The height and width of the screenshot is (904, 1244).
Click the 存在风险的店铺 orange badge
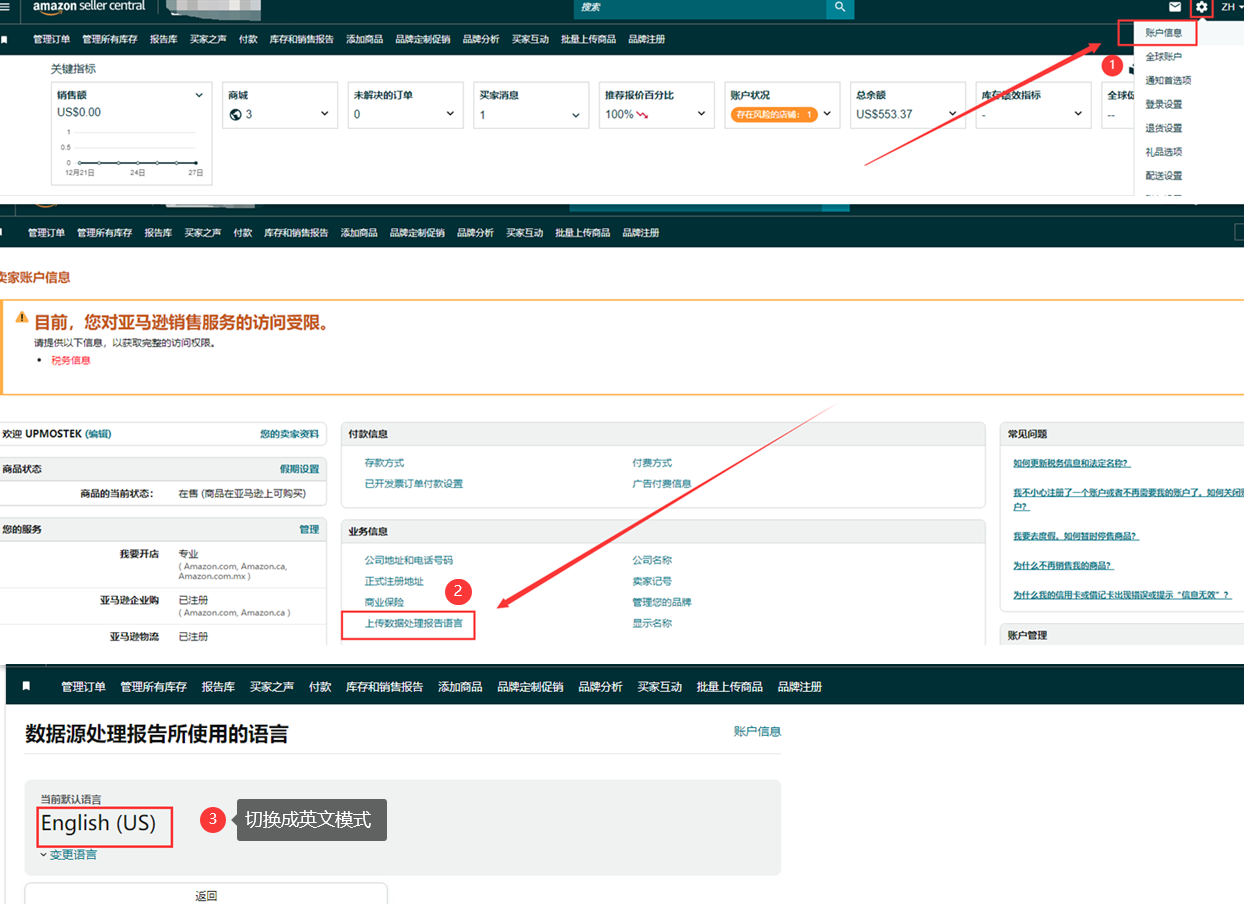(774, 115)
